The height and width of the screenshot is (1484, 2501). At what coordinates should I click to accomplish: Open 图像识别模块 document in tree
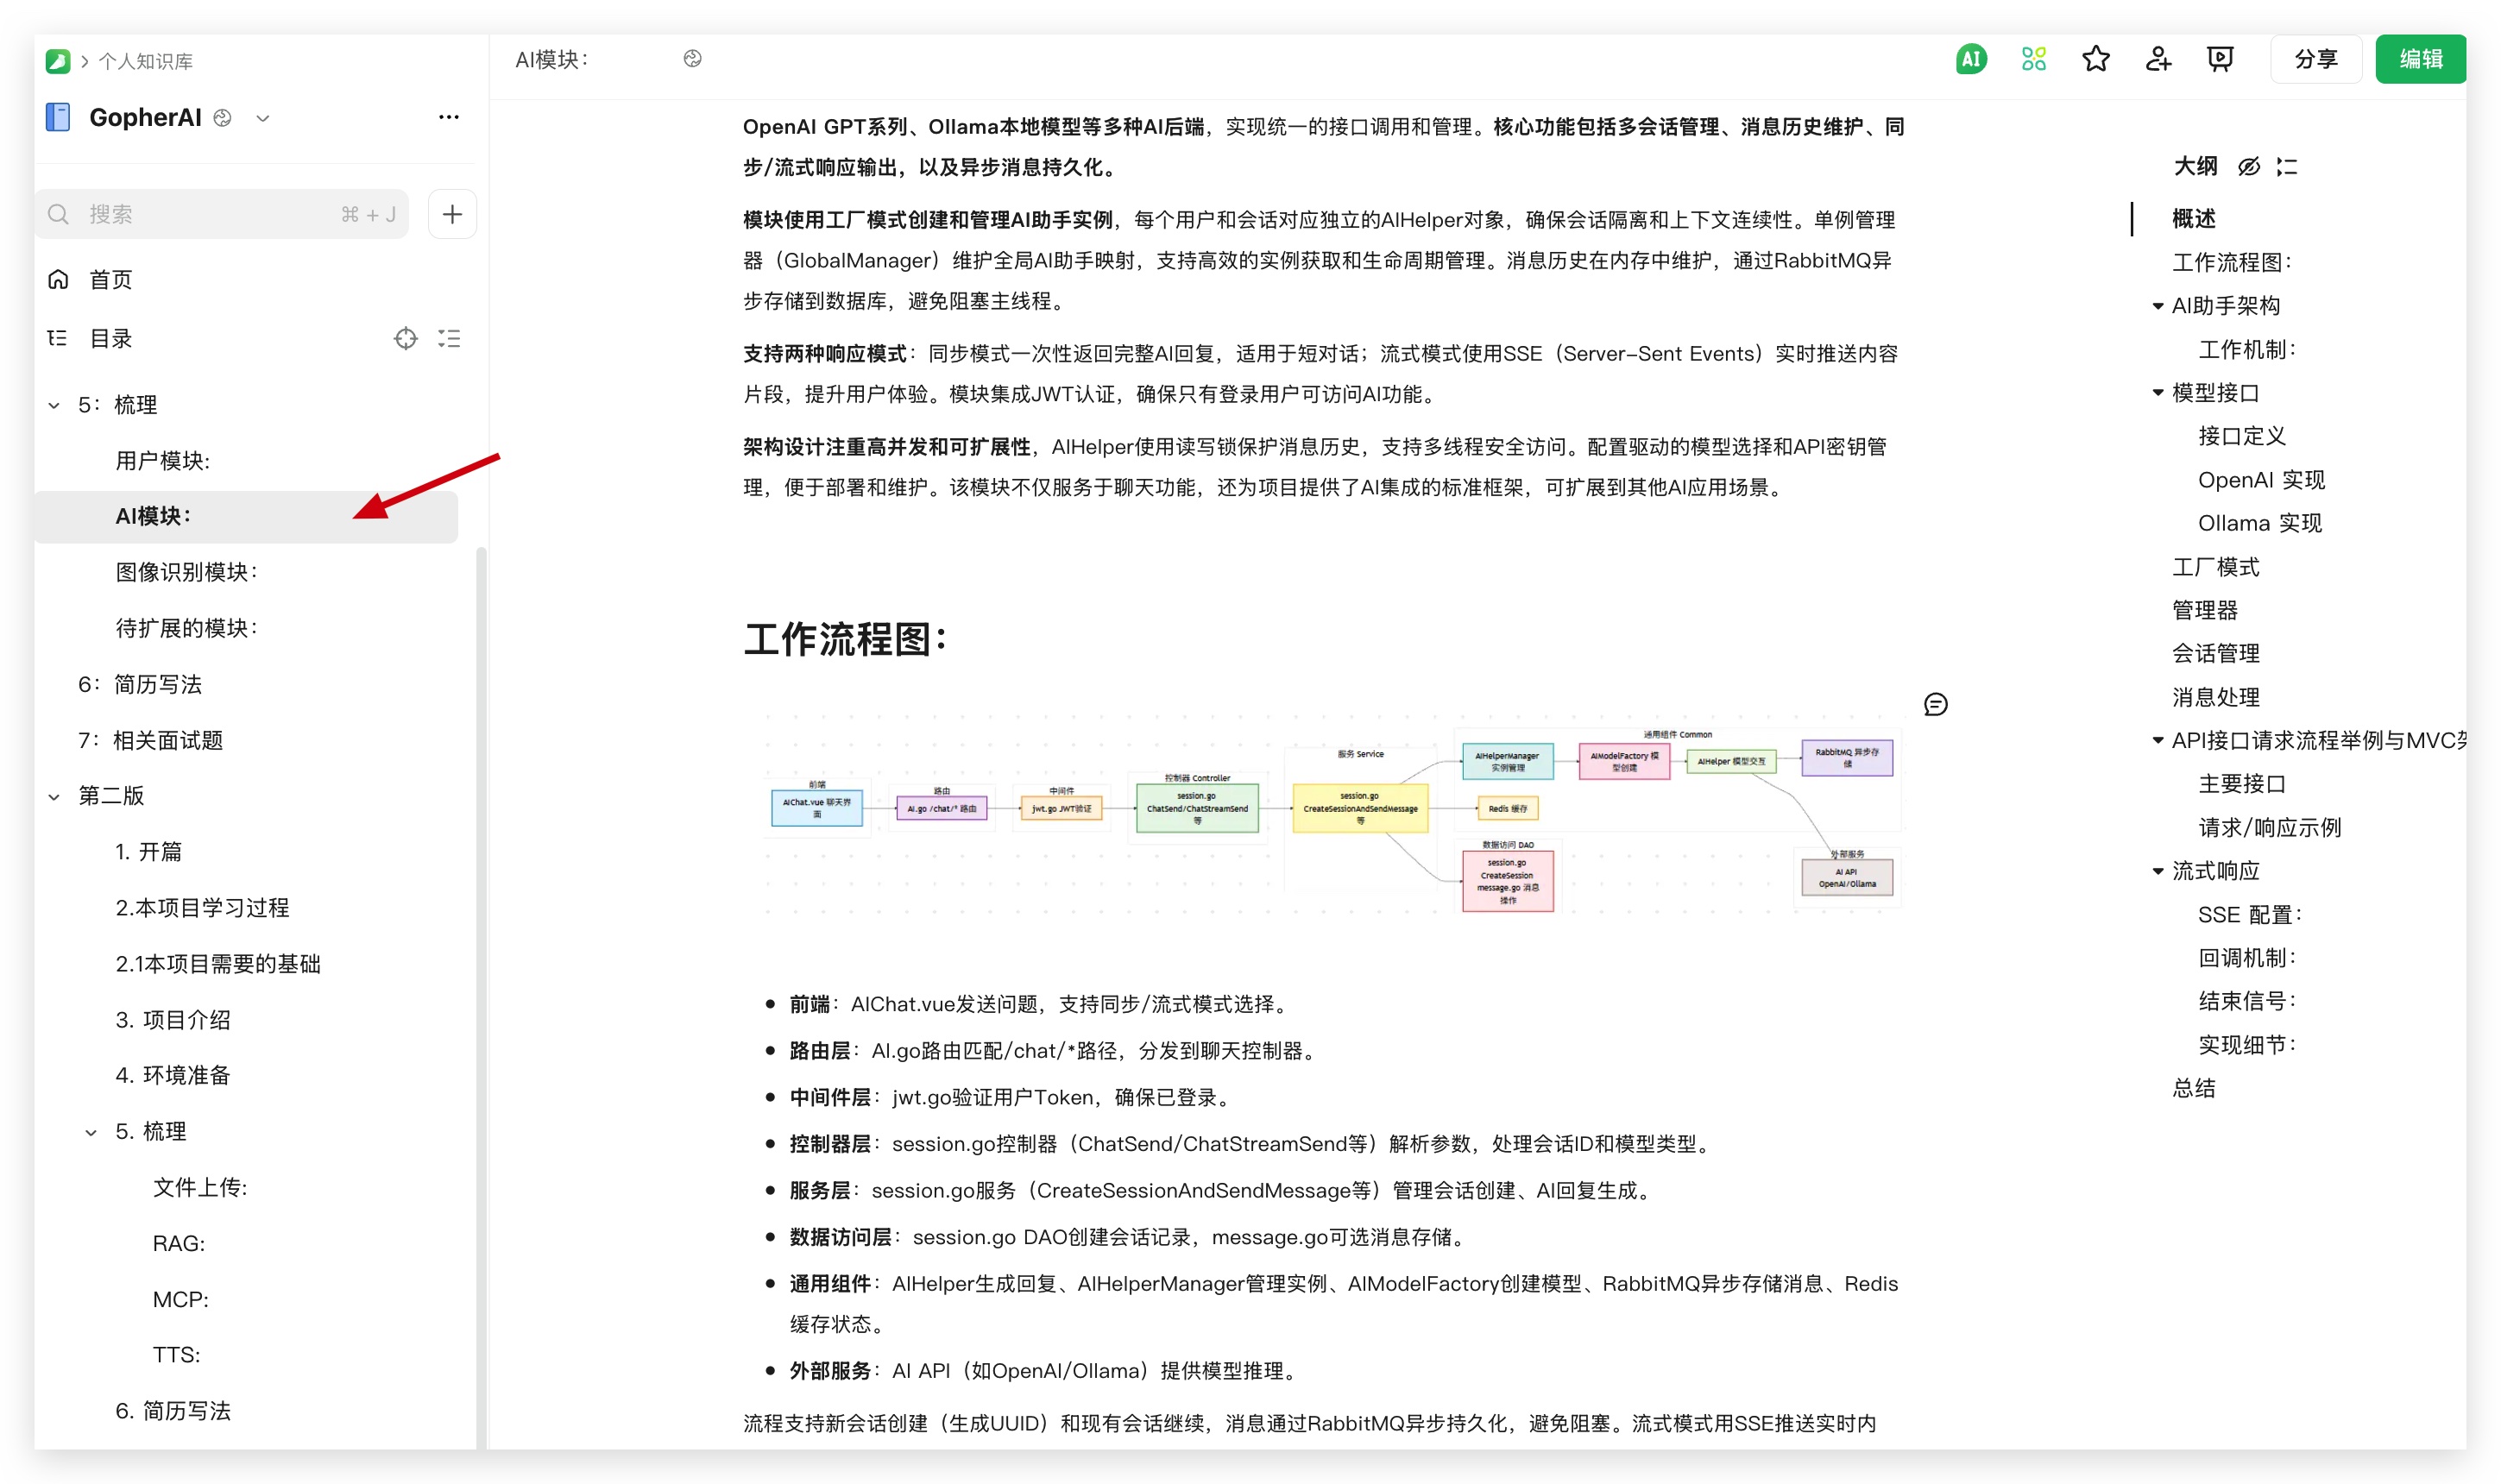point(186,572)
